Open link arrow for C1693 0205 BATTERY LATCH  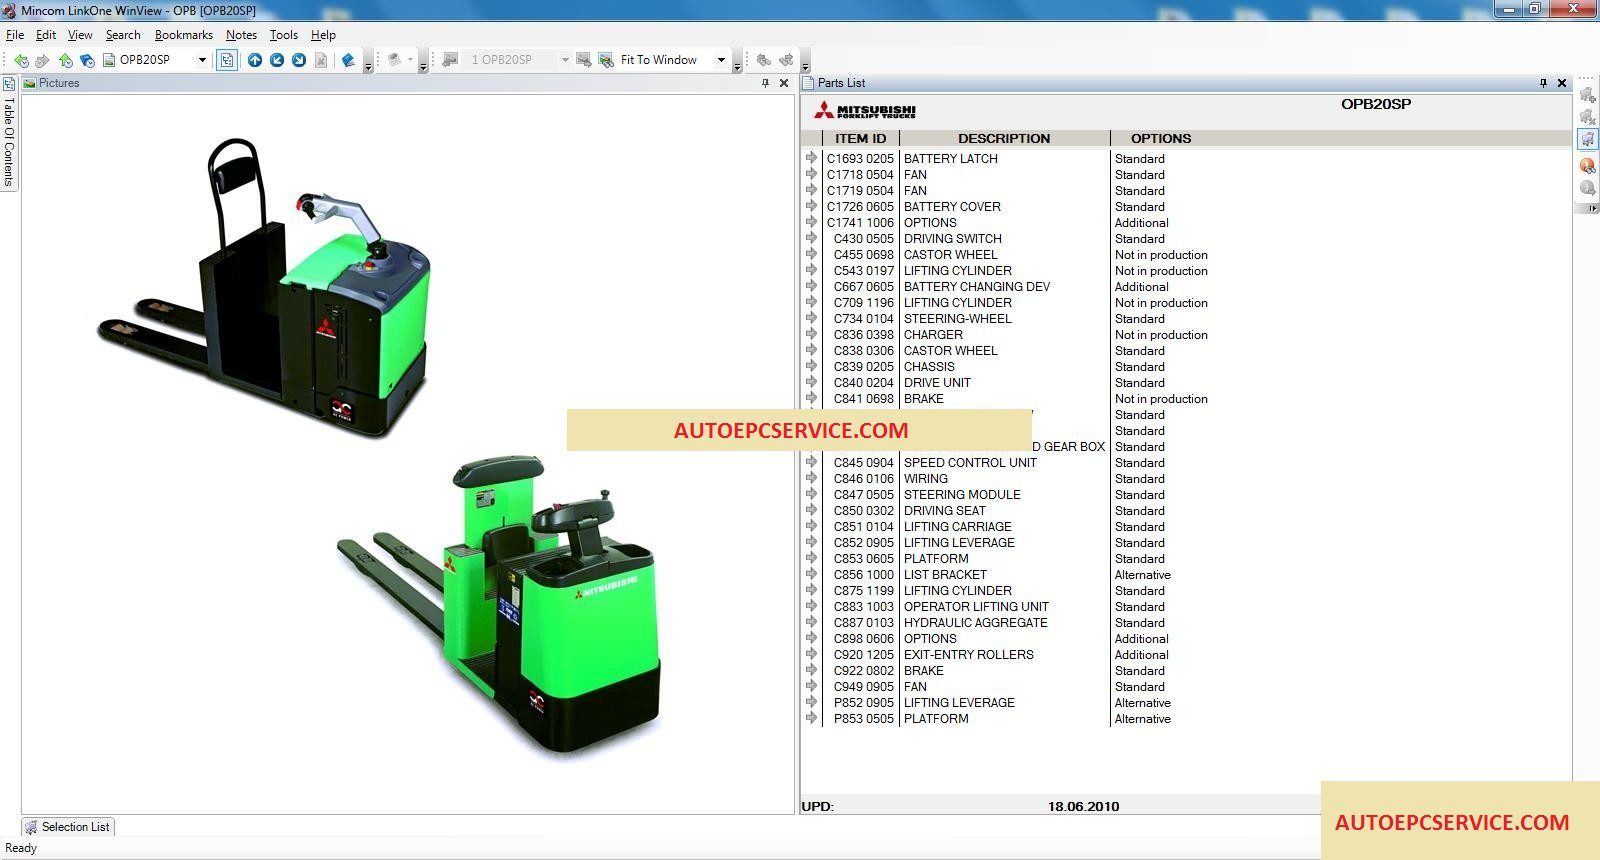811,158
